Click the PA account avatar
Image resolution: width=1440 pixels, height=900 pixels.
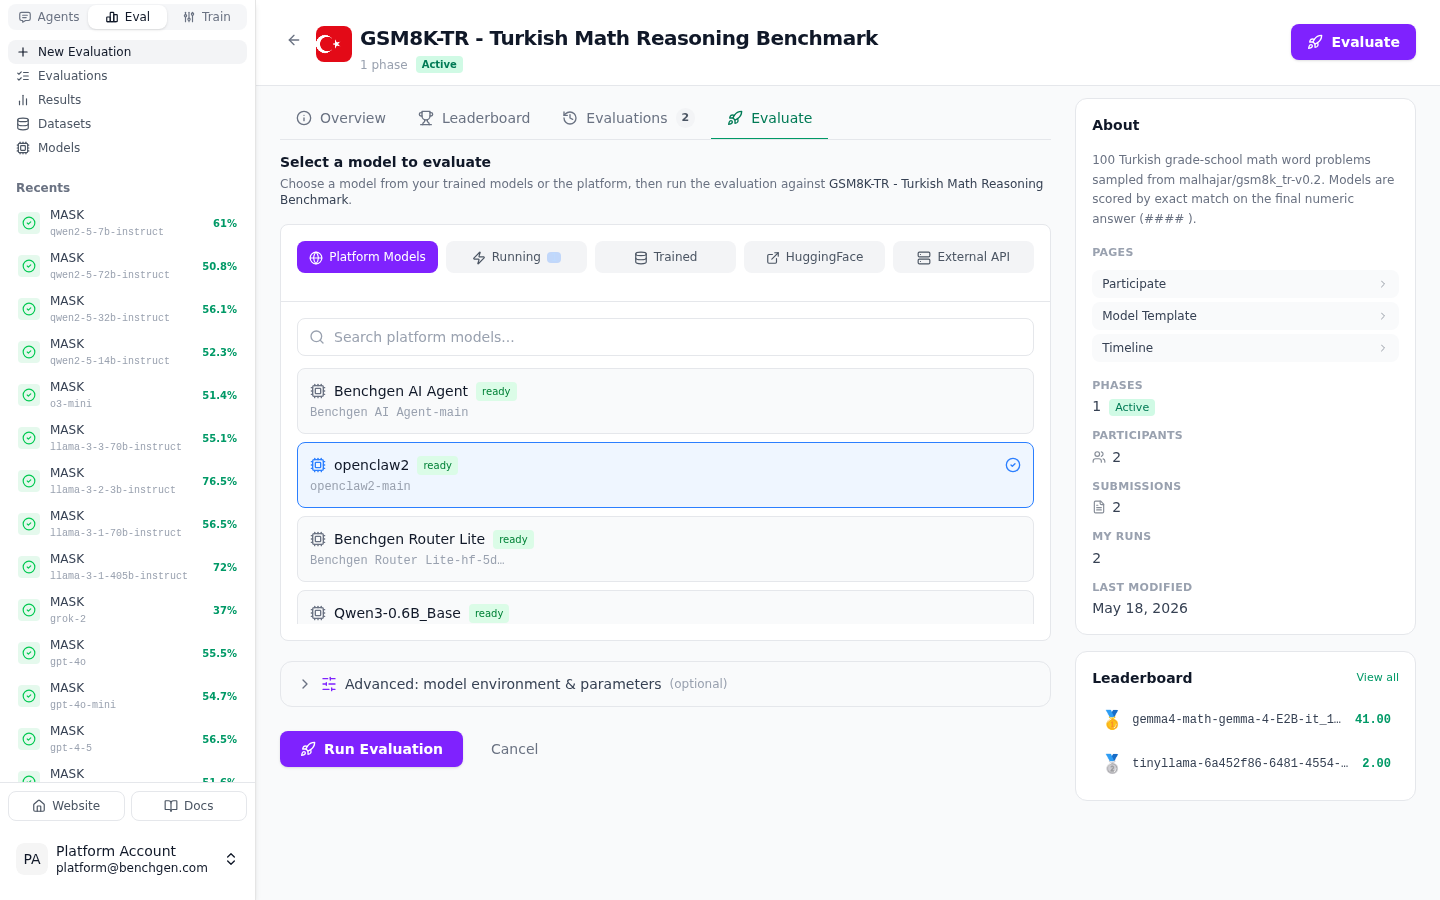pos(32,859)
